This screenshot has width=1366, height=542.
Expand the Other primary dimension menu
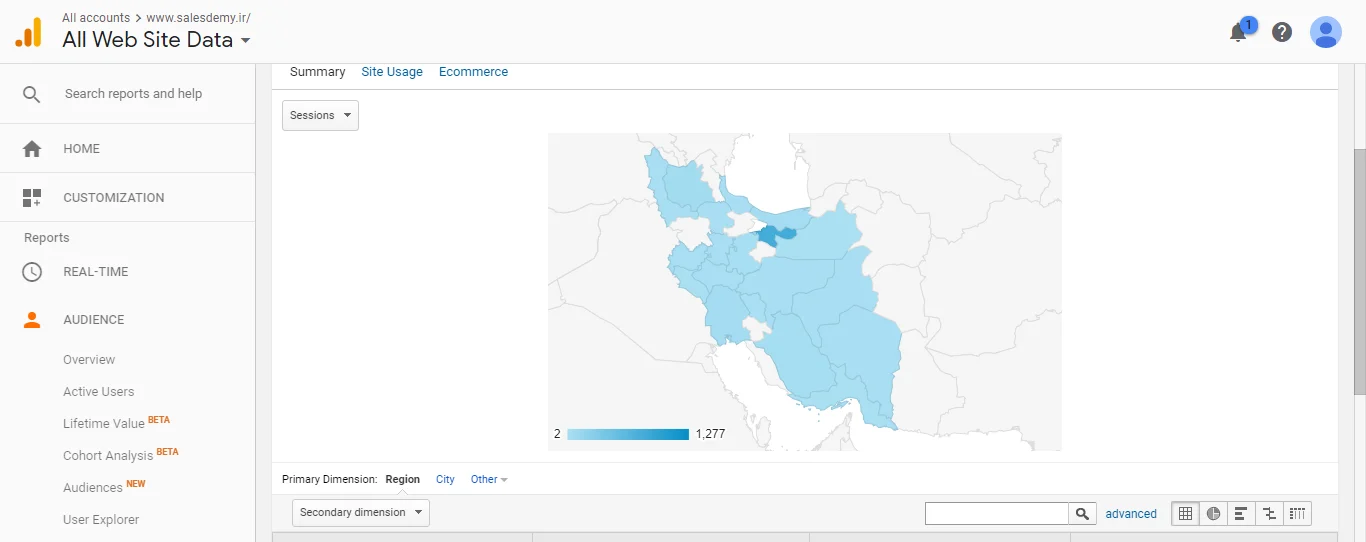489,480
